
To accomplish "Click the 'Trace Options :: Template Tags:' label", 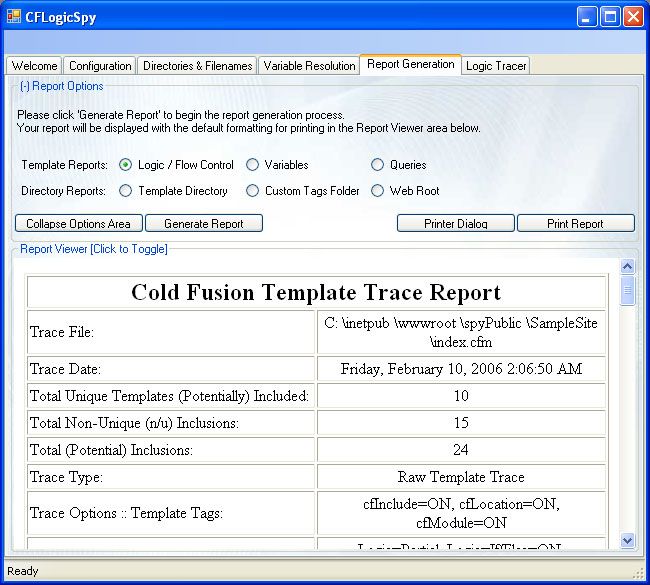I will tap(126, 513).
